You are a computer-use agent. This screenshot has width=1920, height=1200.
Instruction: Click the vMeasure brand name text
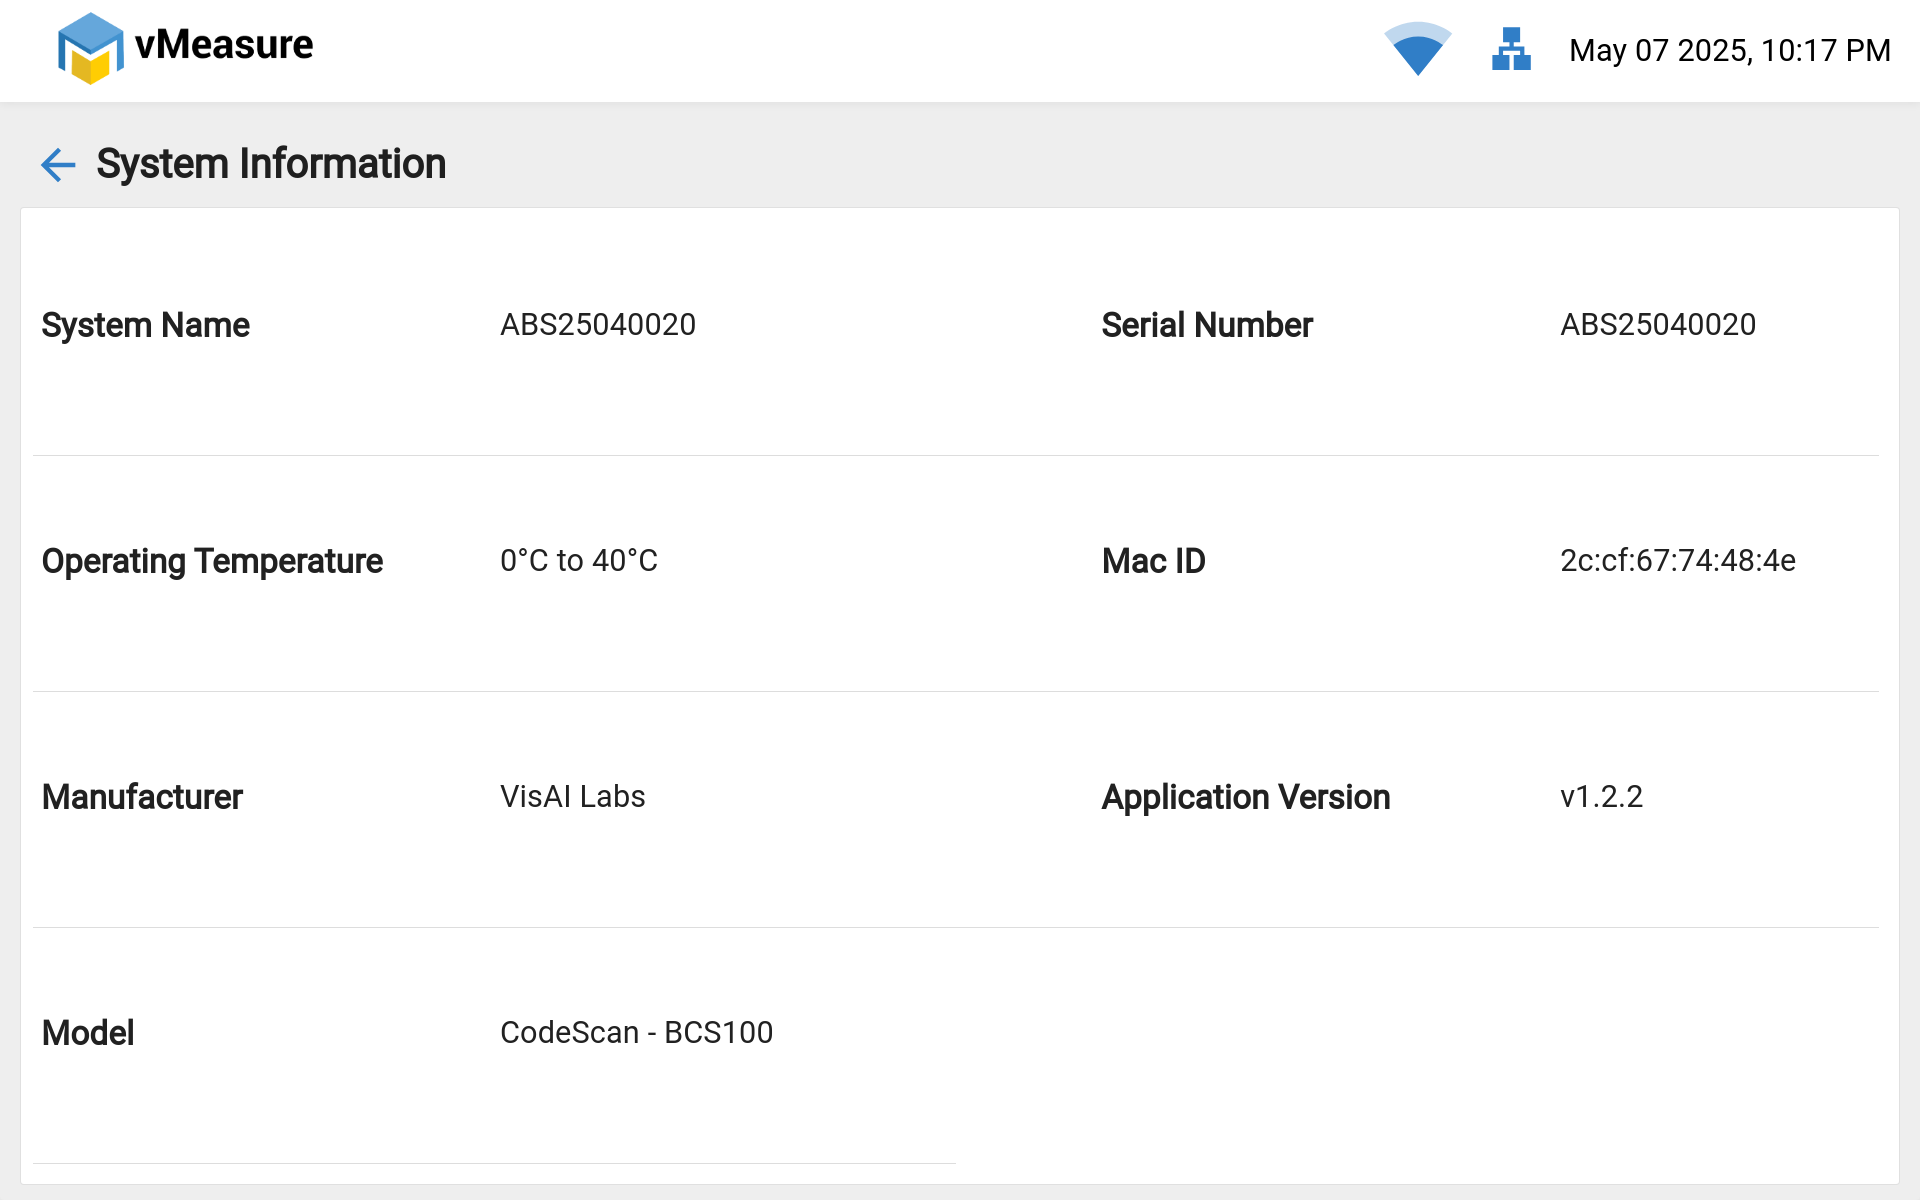coord(224,45)
